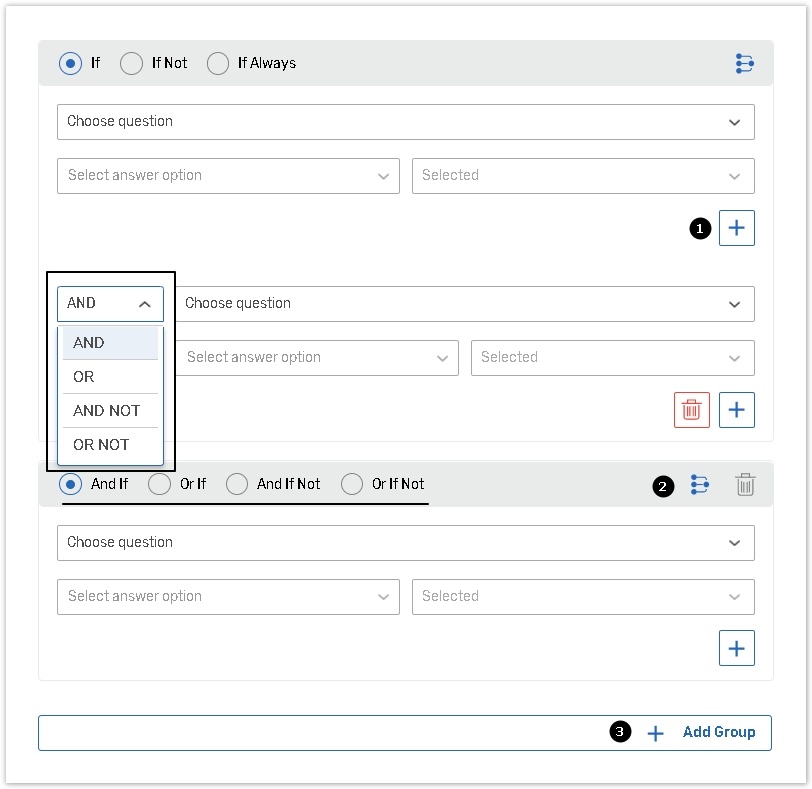Select the "If Not" radio button
Image resolution: width=812 pixels, height=789 pixels.
click(x=132, y=64)
